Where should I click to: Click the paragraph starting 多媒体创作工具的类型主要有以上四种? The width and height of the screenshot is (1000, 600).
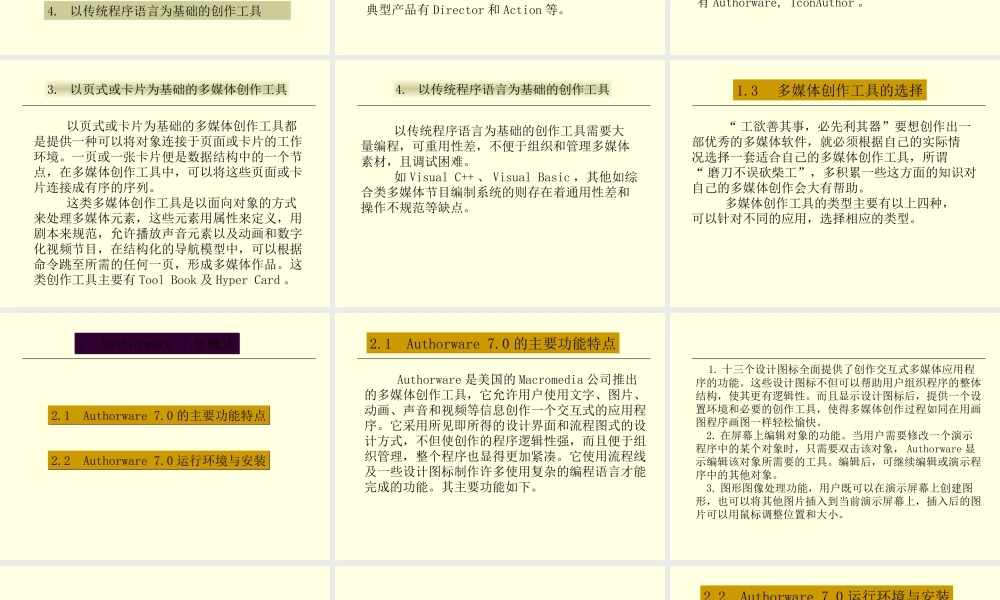pyautogui.click(x=821, y=211)
